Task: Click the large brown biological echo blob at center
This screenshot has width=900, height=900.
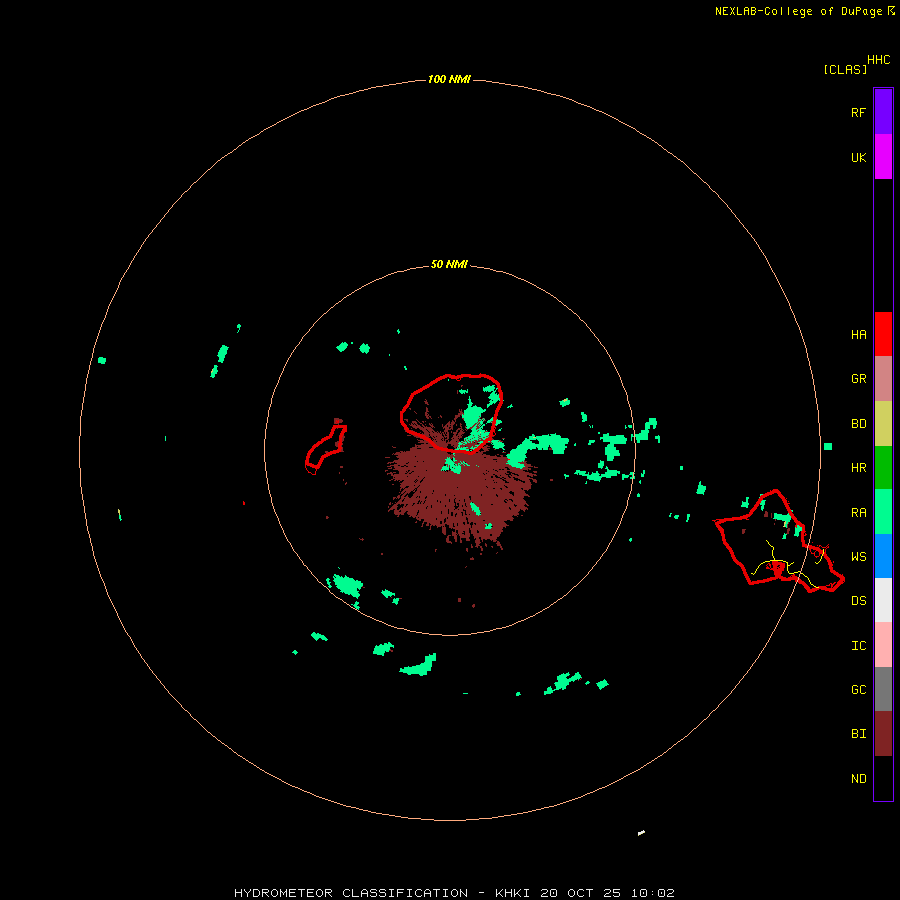Action: tap(462, 494)
